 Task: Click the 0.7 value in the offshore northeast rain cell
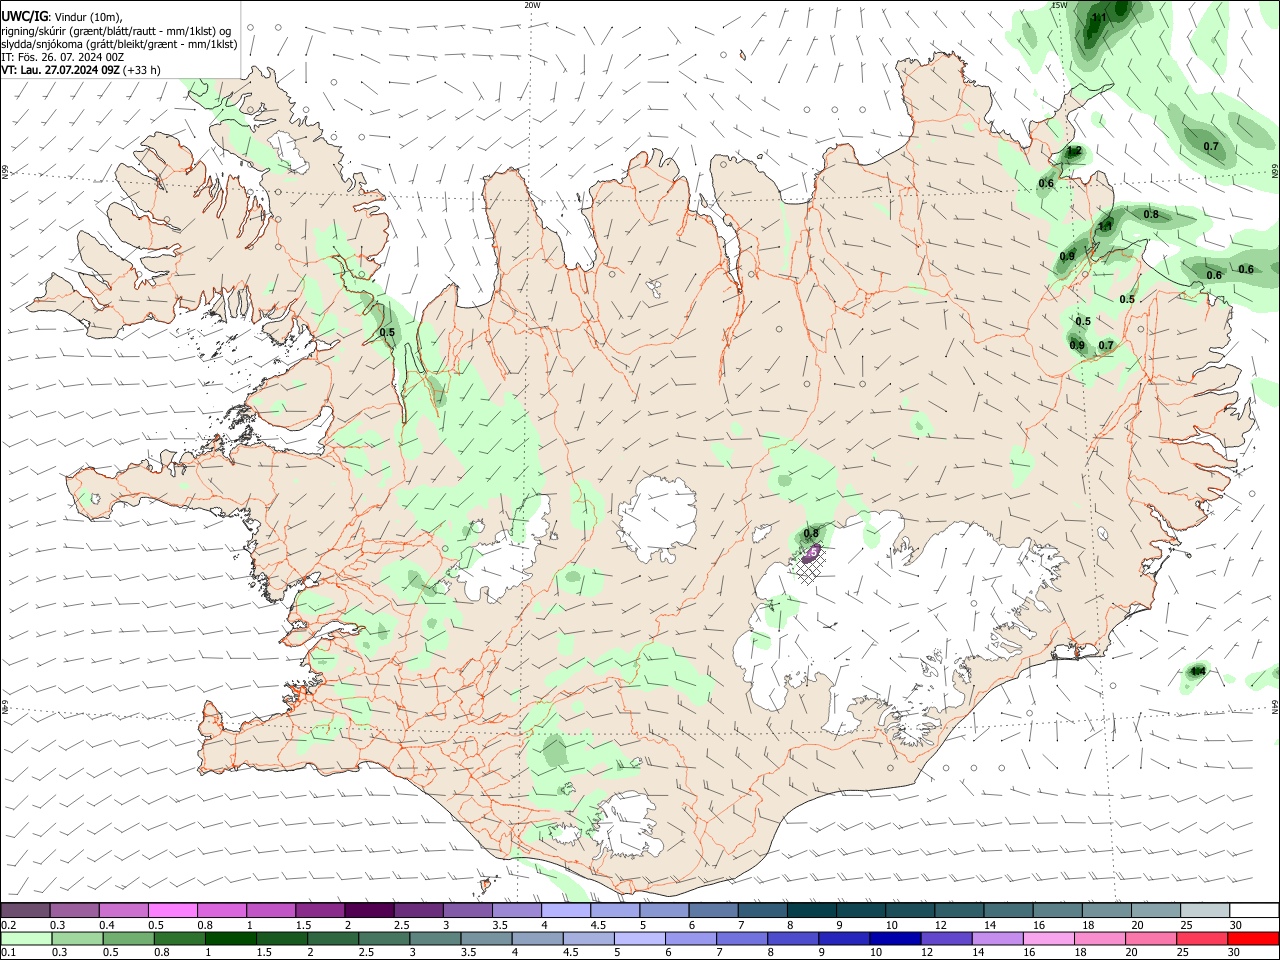1211,146
